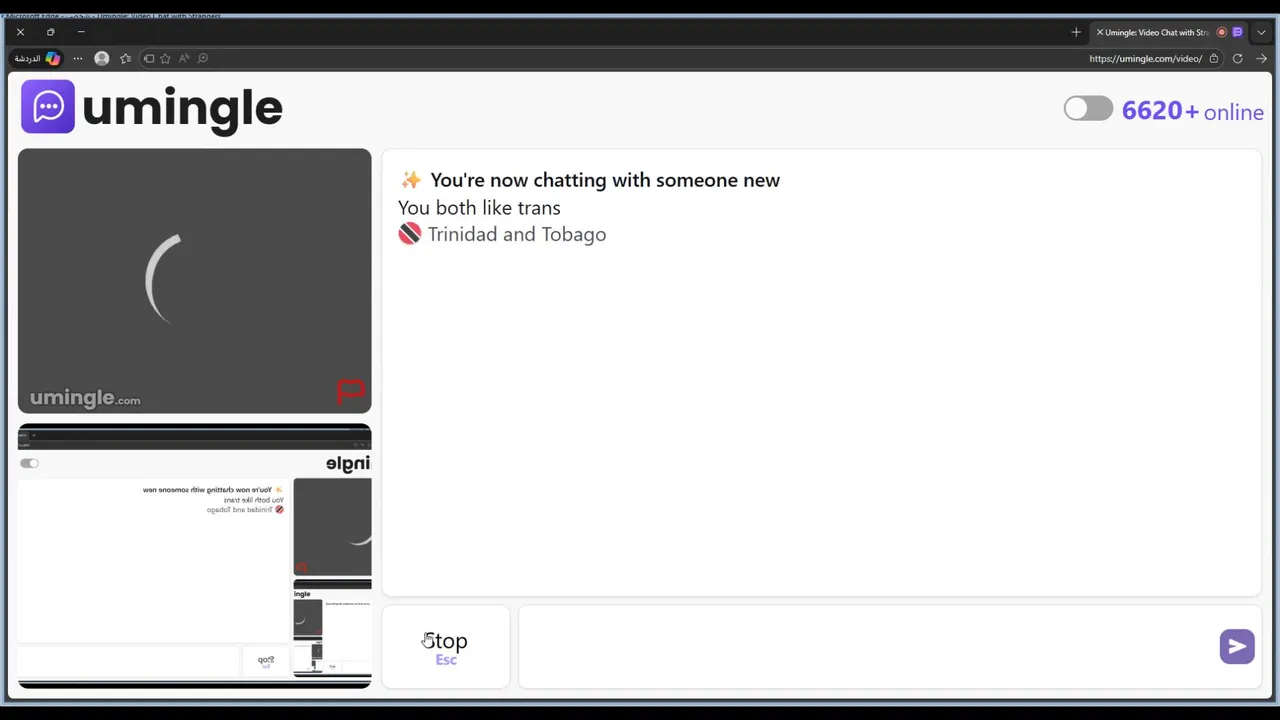Click the zoom magnifier icon in address bar
This screenshot has width=1280, height=720.
[203, 58]
